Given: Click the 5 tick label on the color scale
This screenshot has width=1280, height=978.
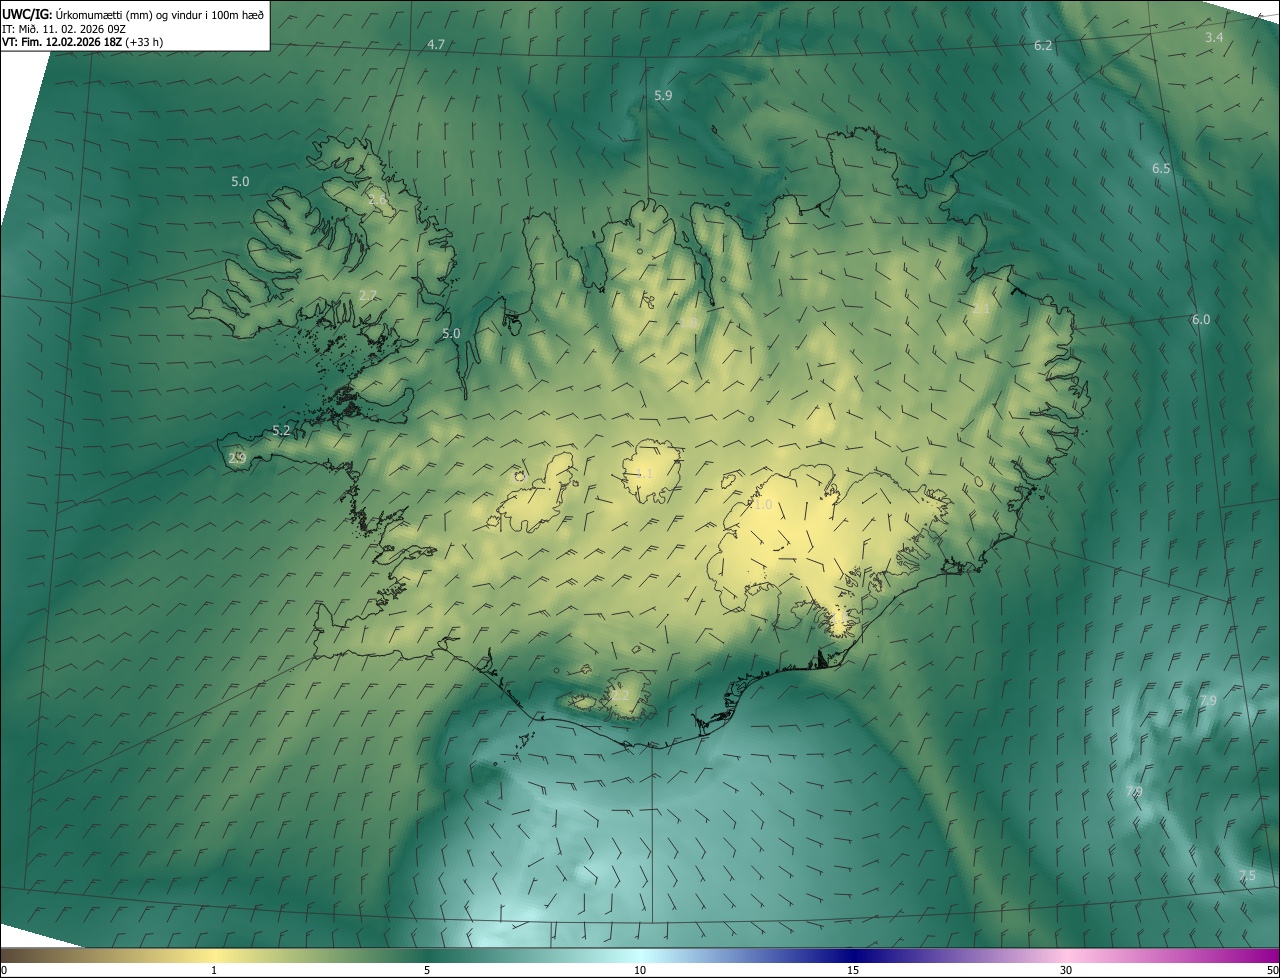Looking at the screenshot, I should coord(427,970).
